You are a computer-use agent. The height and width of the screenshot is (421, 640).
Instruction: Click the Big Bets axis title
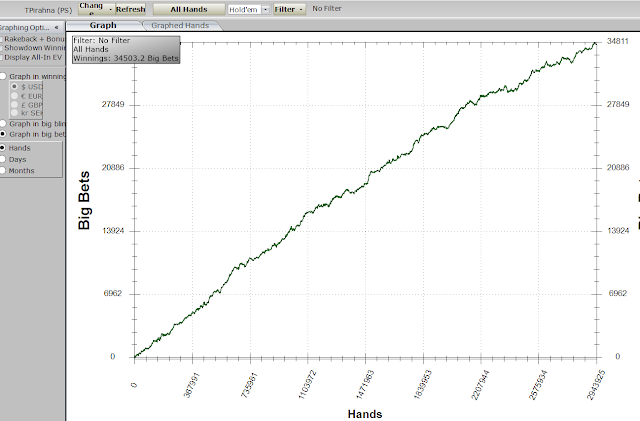coord(84,200)
